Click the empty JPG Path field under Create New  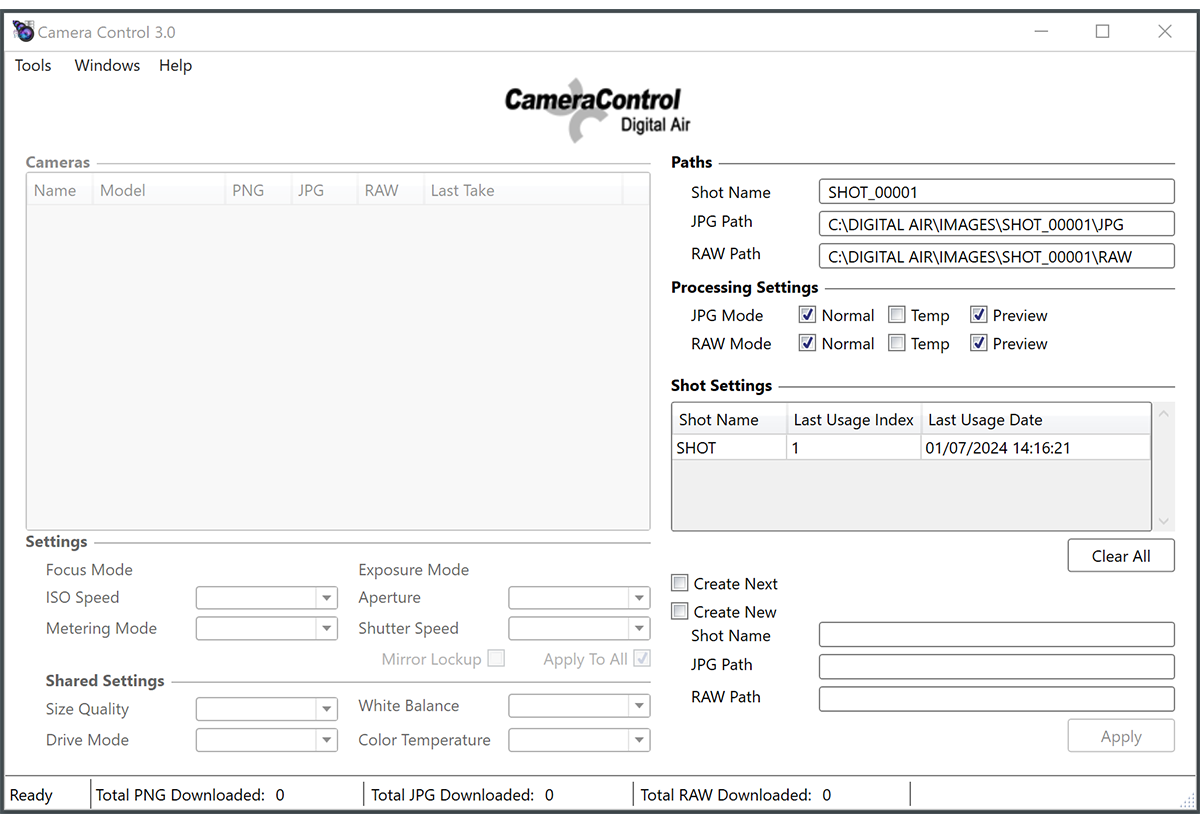(x=997, y=667)
